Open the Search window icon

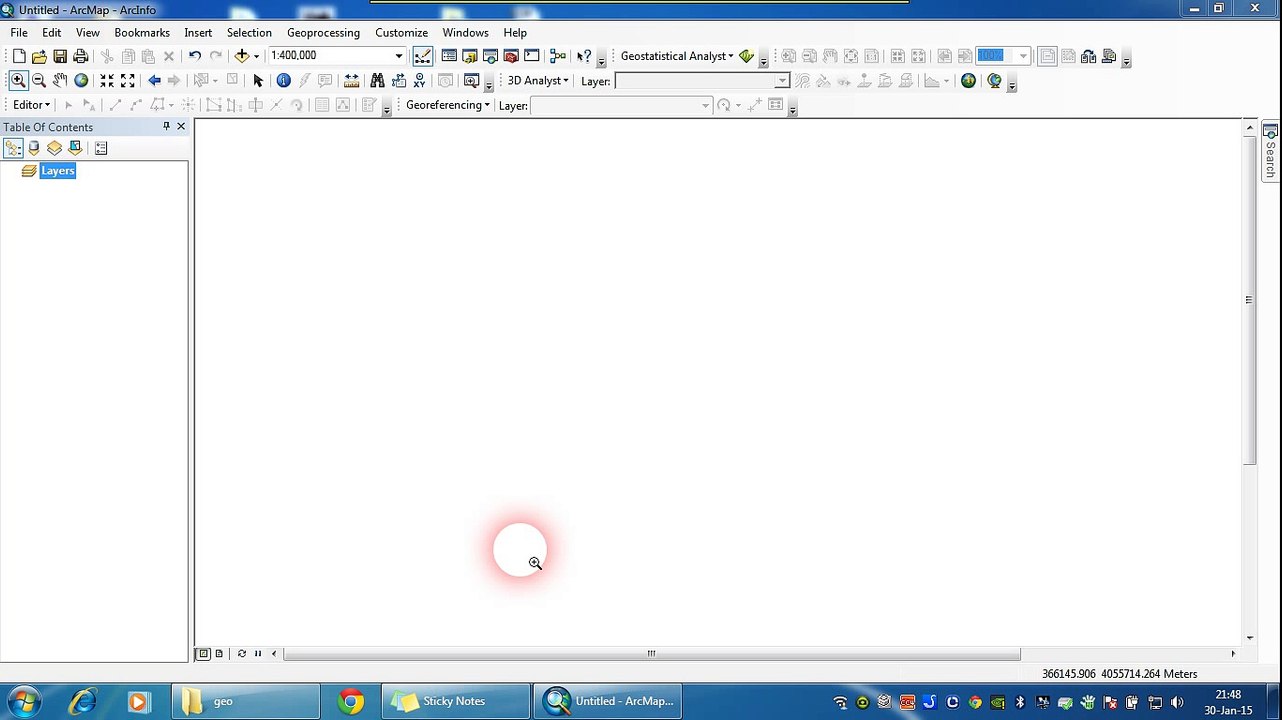click(x=490, y=56)
